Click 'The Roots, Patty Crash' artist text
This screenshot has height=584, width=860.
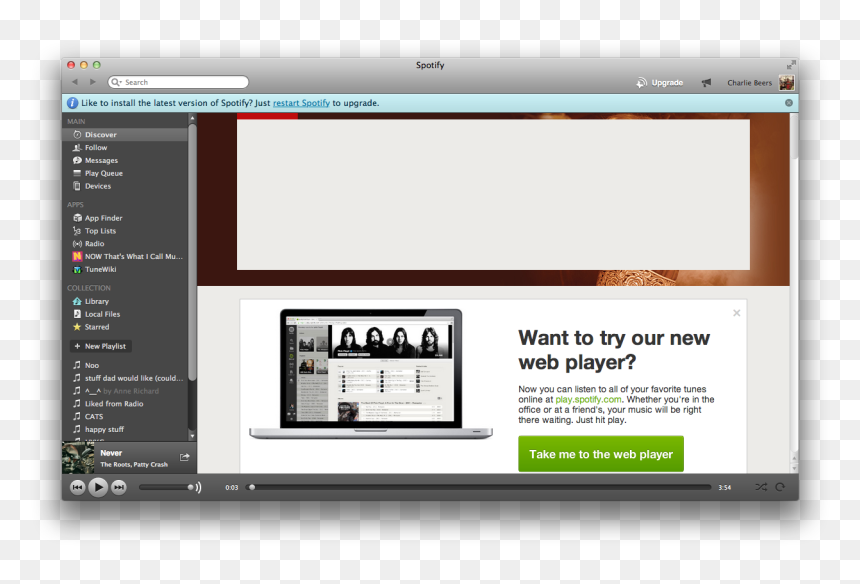[x=134, y=464]
